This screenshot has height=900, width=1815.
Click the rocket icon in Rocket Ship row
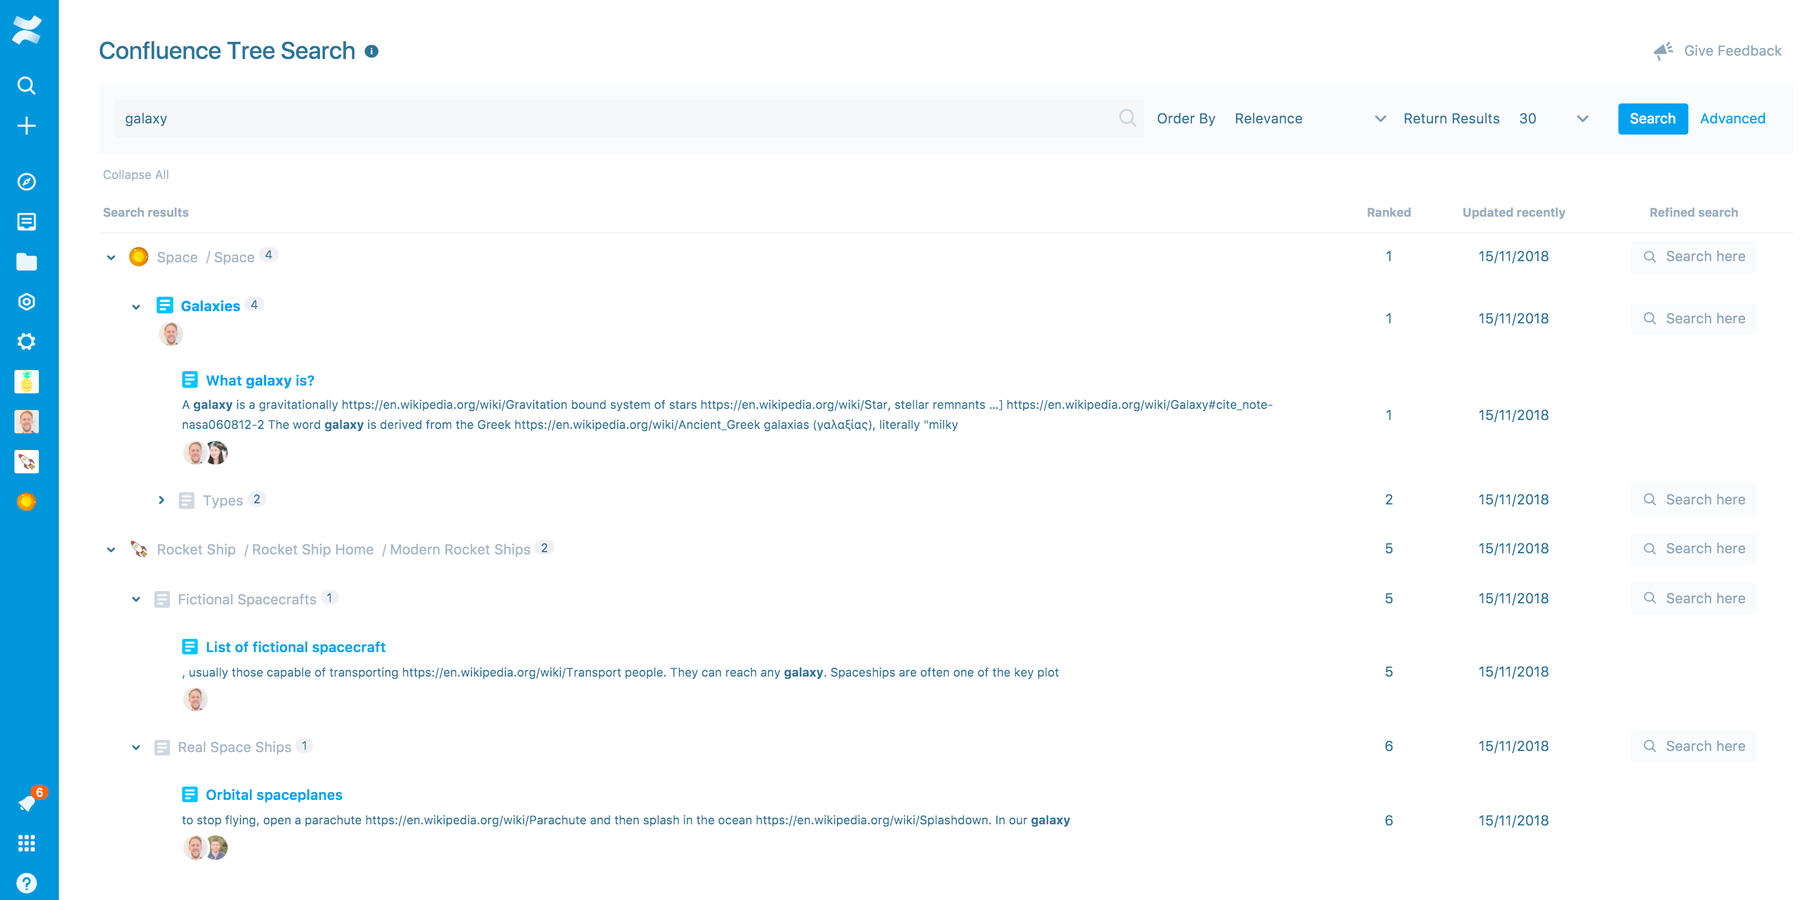(139, 549)
